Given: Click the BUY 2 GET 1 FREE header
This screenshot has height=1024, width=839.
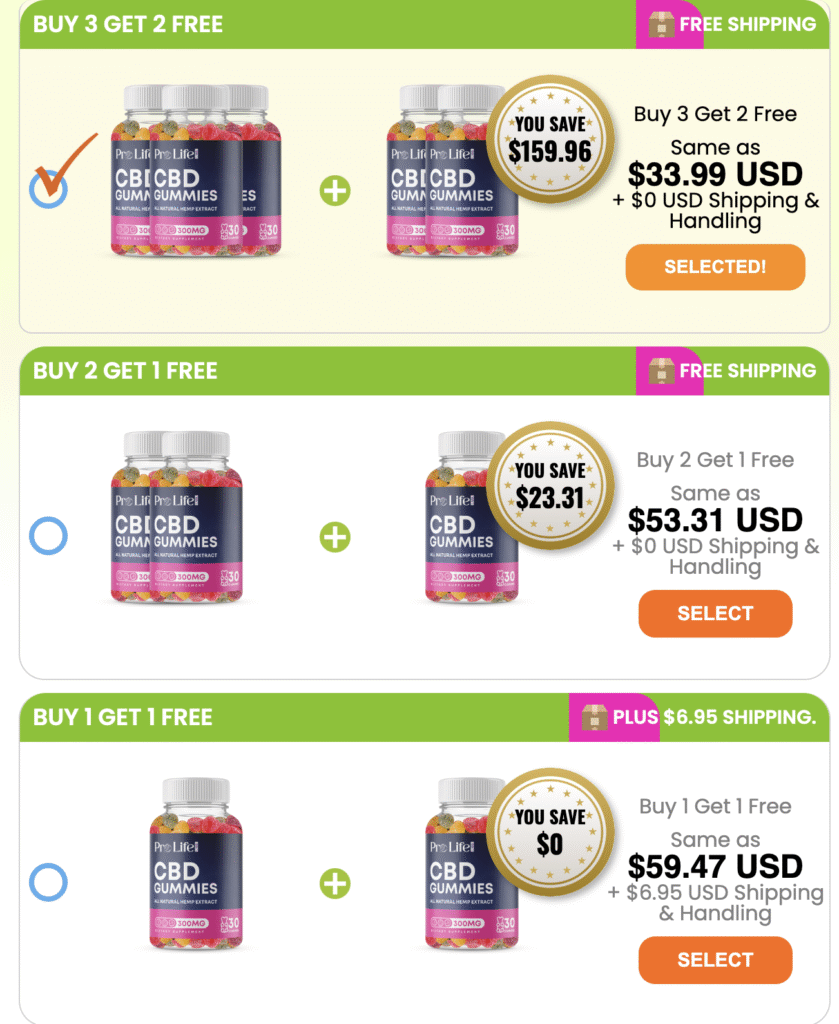Looking at the screenshot, I should coord(125,371).
